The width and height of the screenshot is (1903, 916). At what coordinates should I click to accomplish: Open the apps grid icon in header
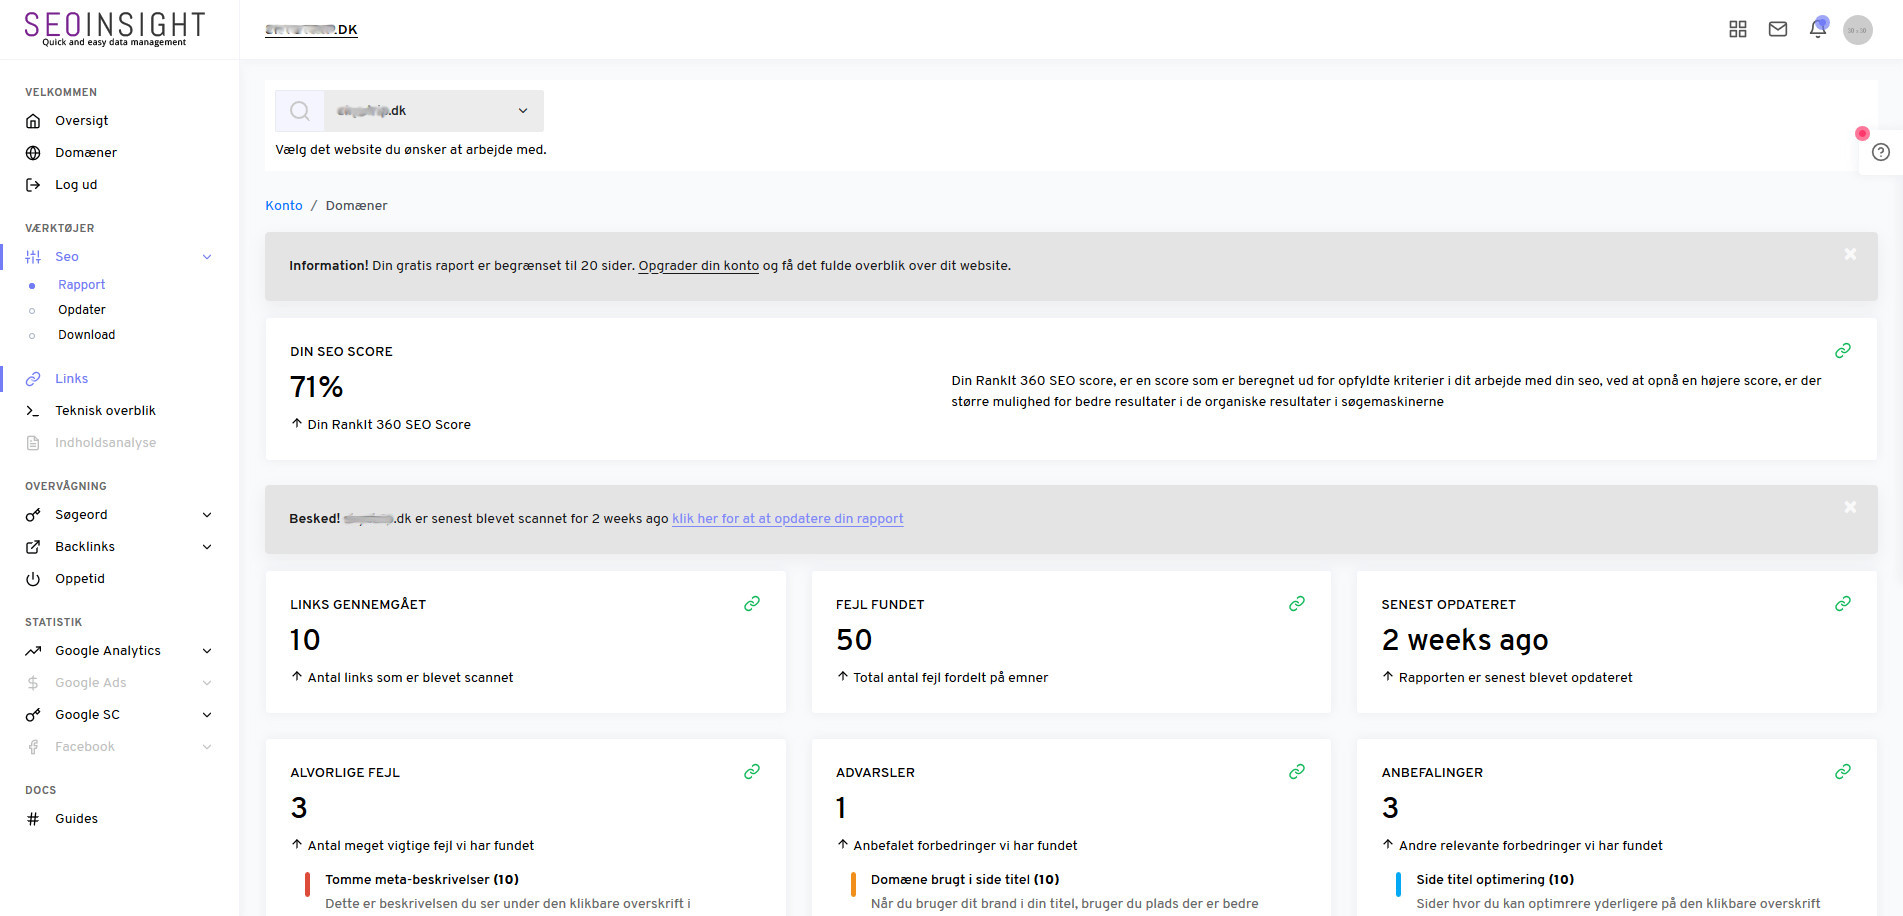click(x=1738, y=29)
